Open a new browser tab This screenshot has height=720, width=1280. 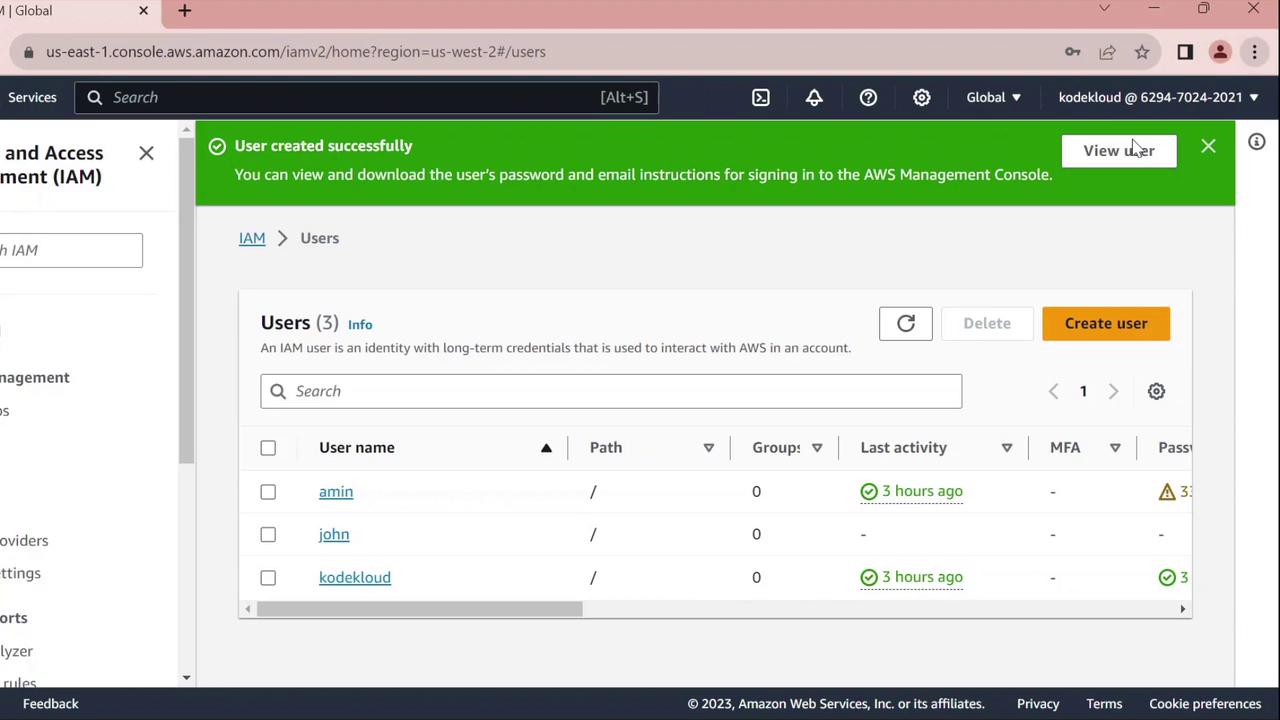click(x=184, y=10)
